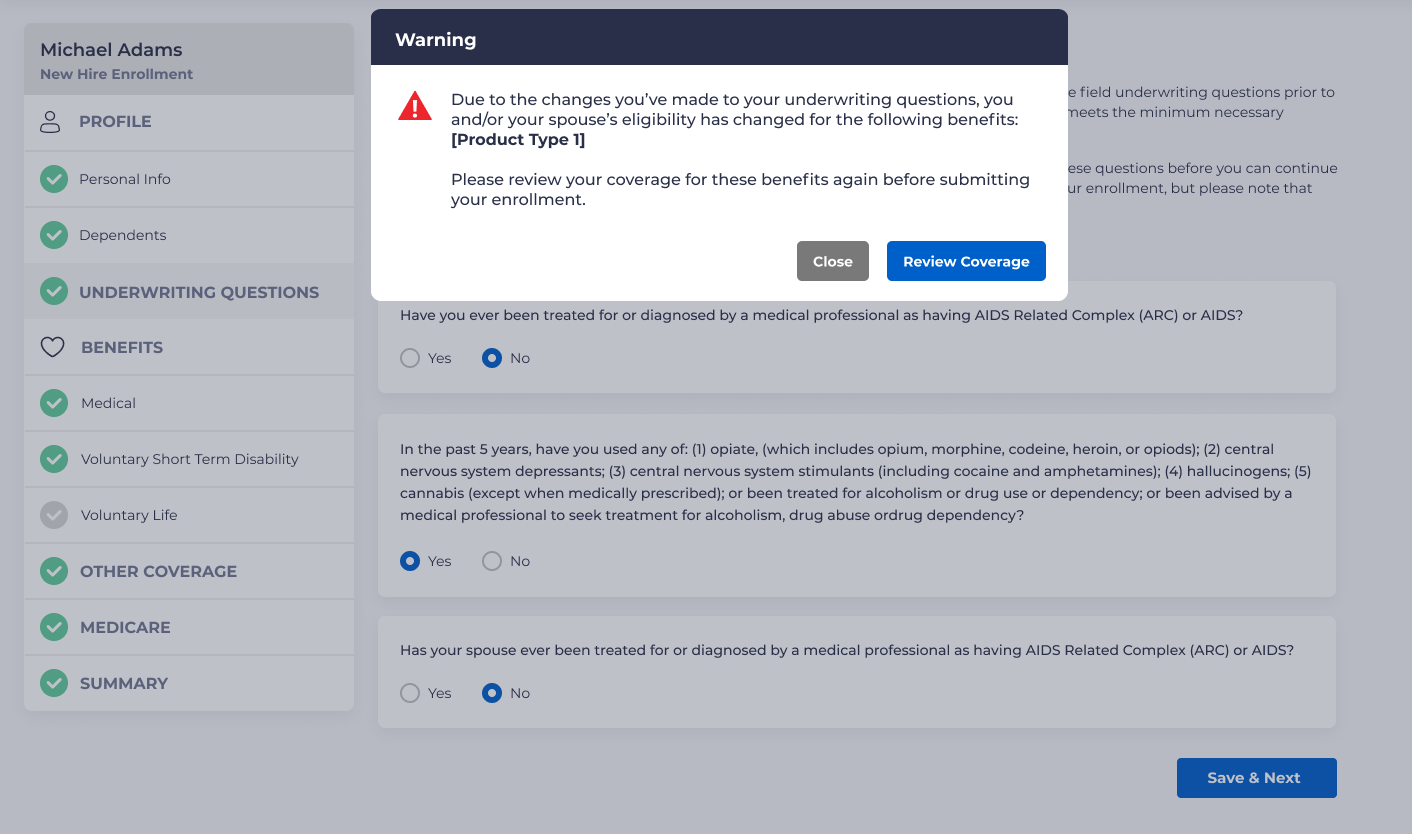Click the grey checkmark beside Voluntary Life
The height and width of the screenshot is (834, 1412).
tap(54, 515)
